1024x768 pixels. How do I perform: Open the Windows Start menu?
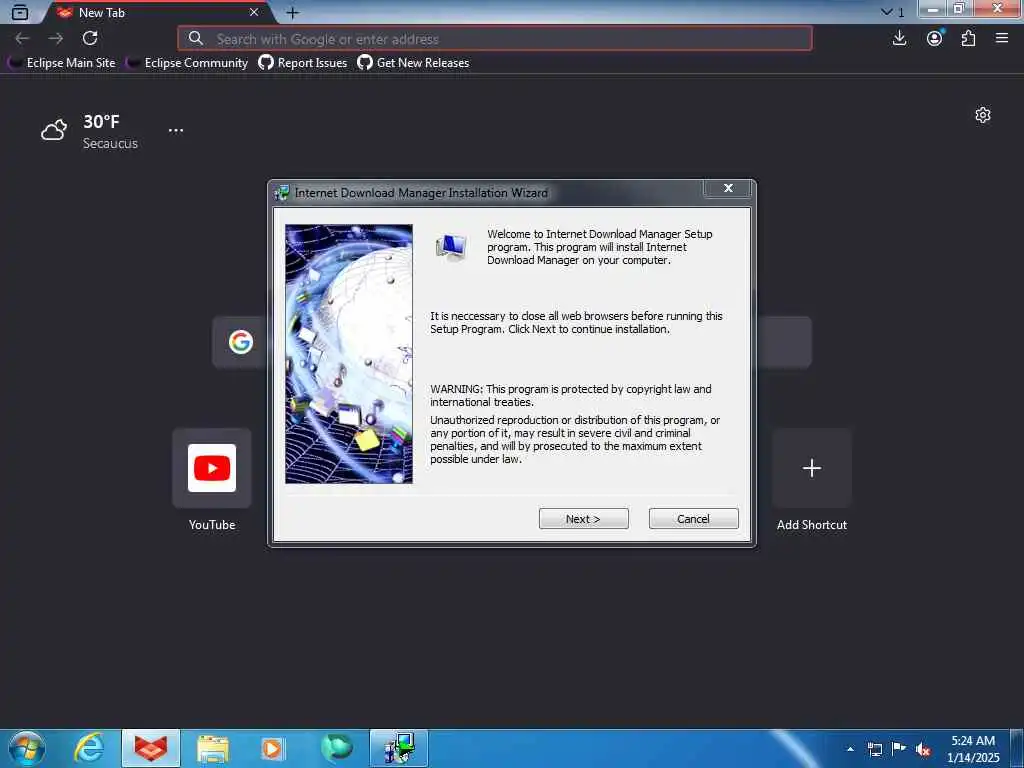coord(27,748)
